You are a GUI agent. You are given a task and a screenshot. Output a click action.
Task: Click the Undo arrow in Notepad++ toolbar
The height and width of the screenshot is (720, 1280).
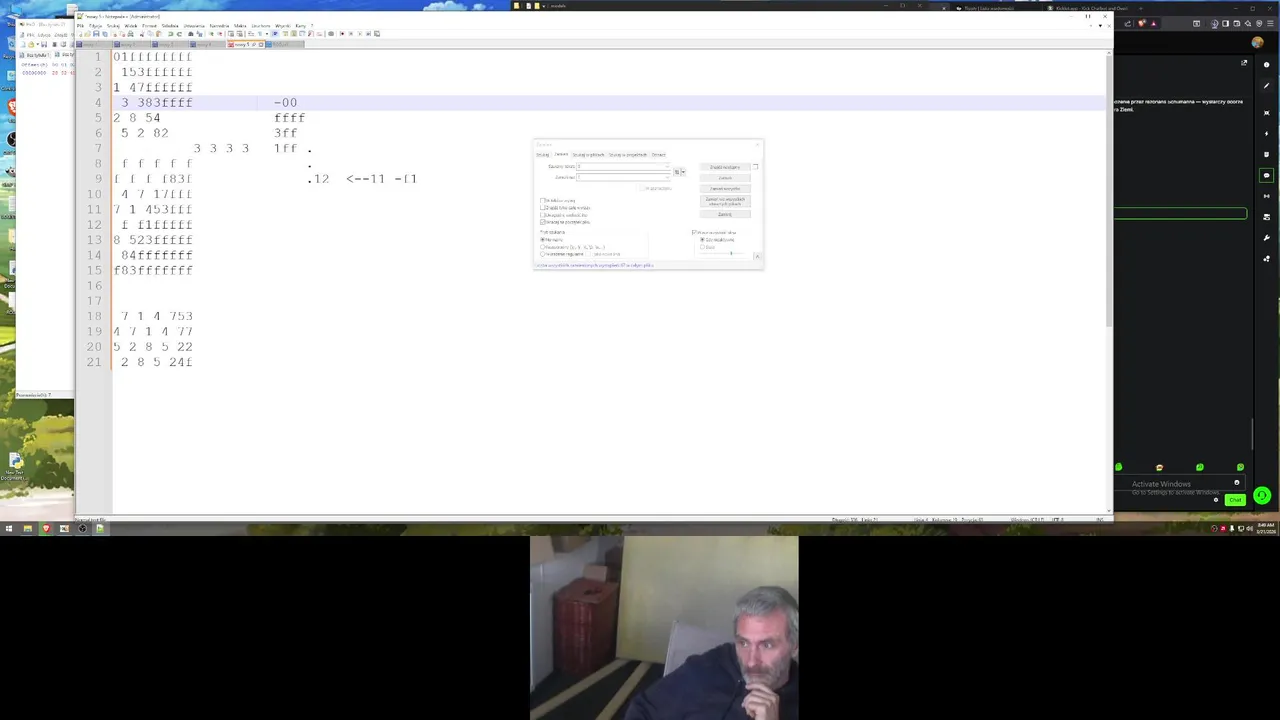click(x=170, y=34)
